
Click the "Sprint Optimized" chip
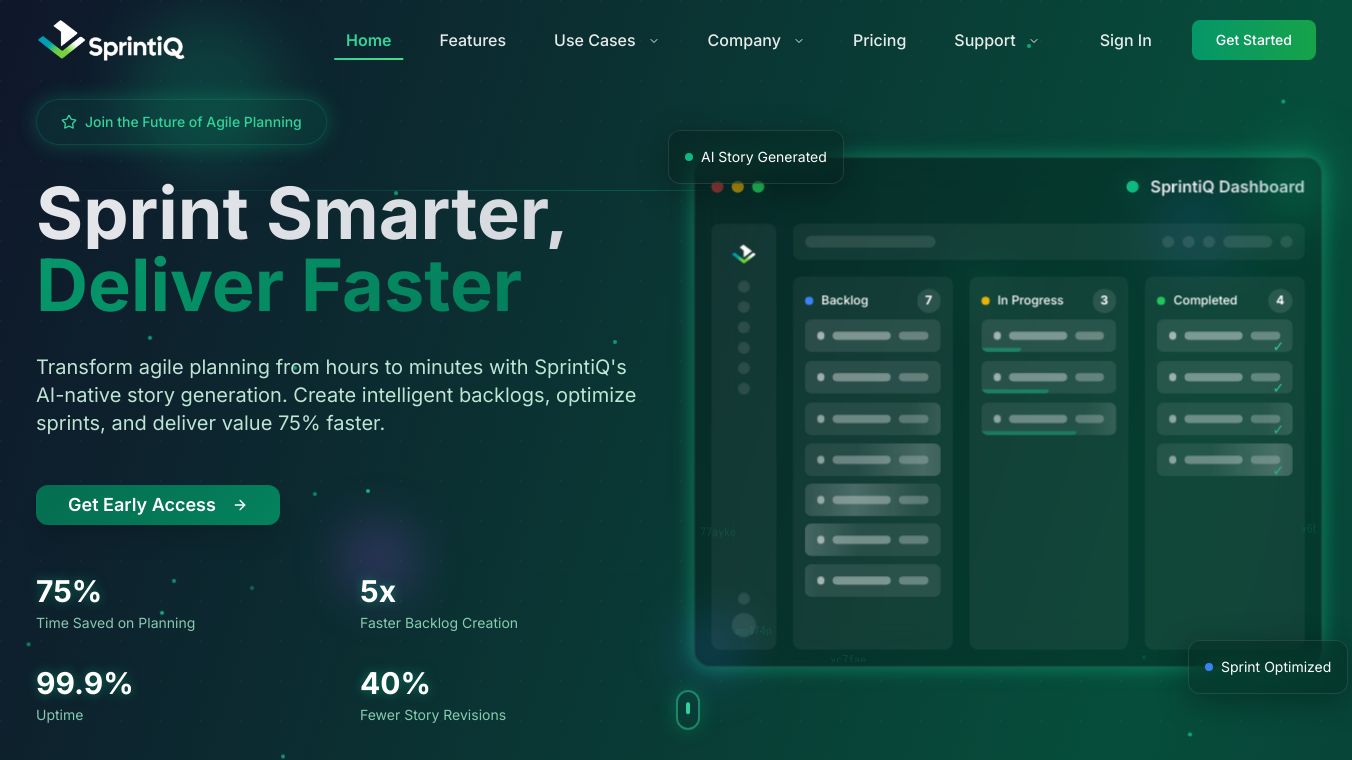[x=1267, y=667]
